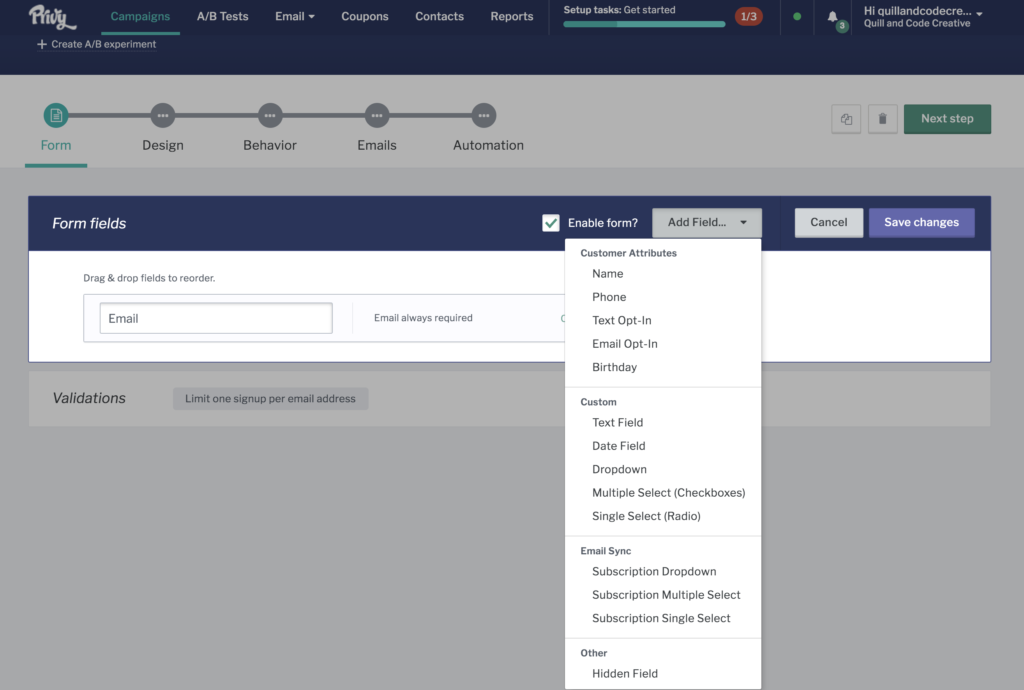The height and width of the screenshot is (690, 1024).
Task: Open the Contacts page
Action: [x=440, y=16]
